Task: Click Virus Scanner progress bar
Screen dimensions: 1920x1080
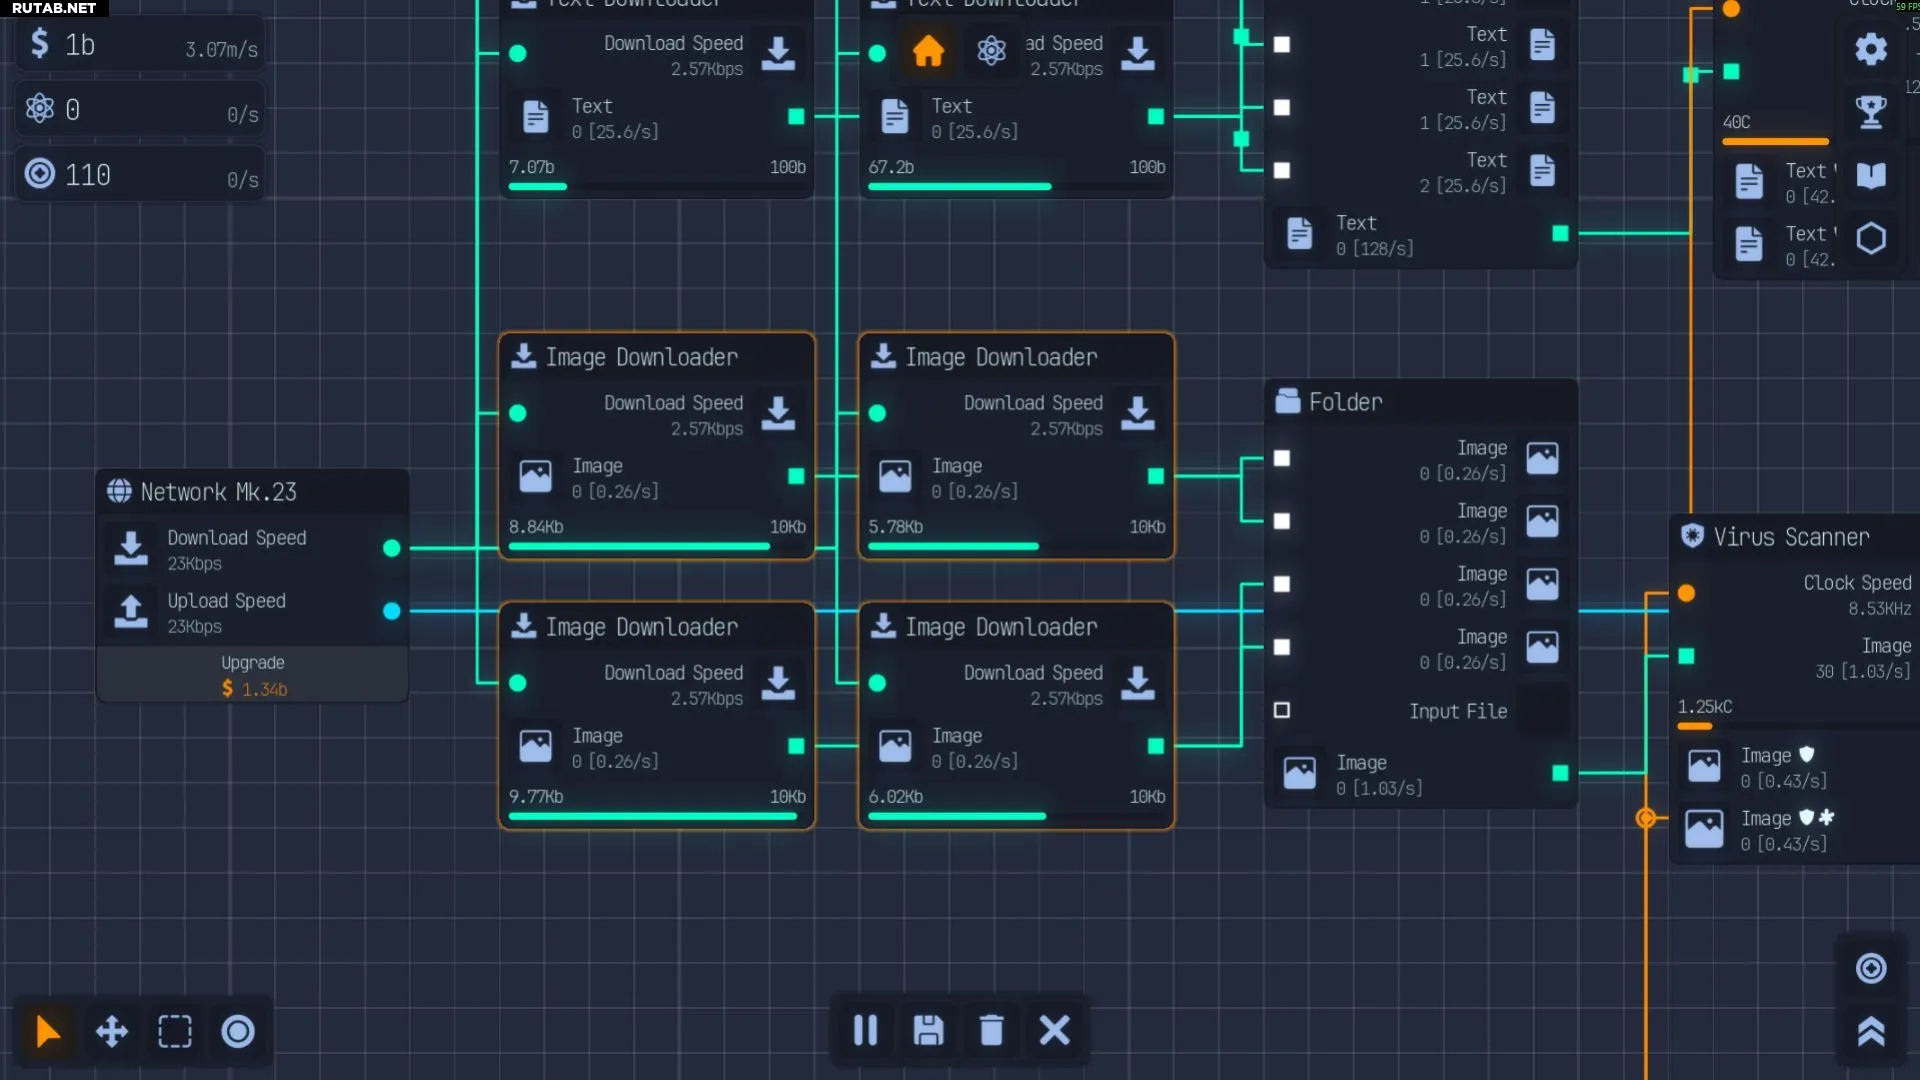Action: [x=1695, y=726]
